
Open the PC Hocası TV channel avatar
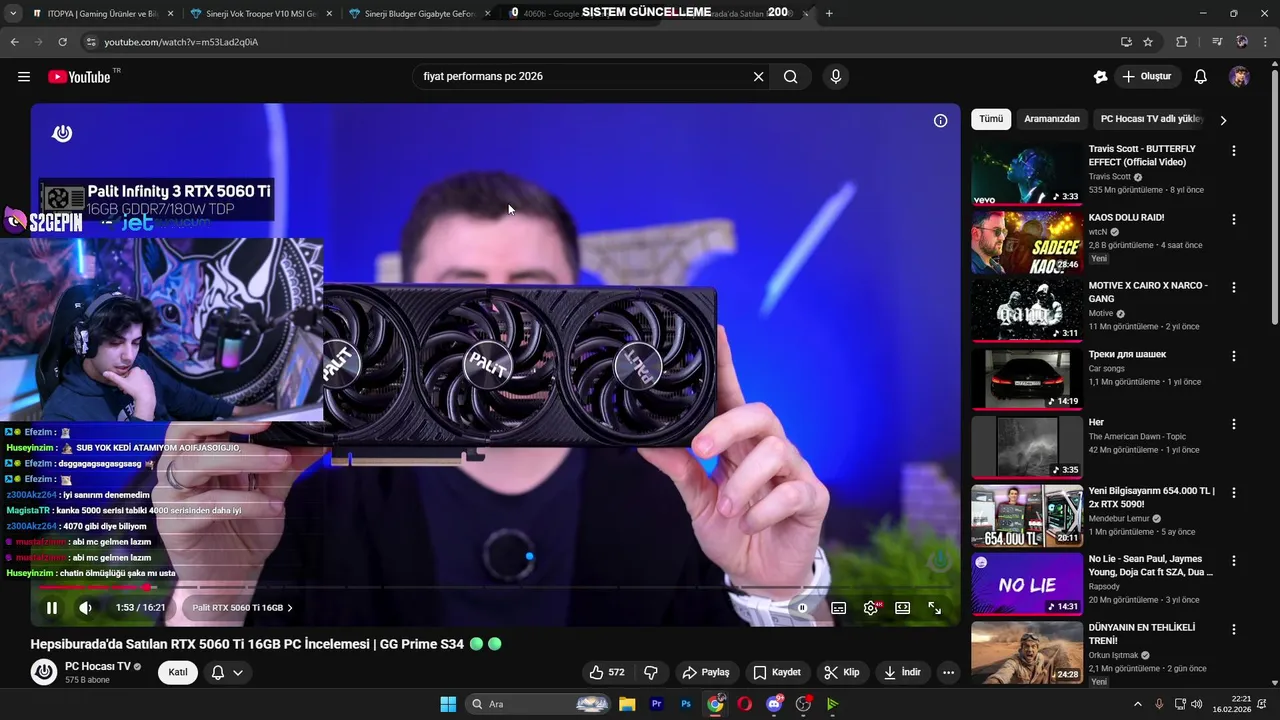click(44, 672)
